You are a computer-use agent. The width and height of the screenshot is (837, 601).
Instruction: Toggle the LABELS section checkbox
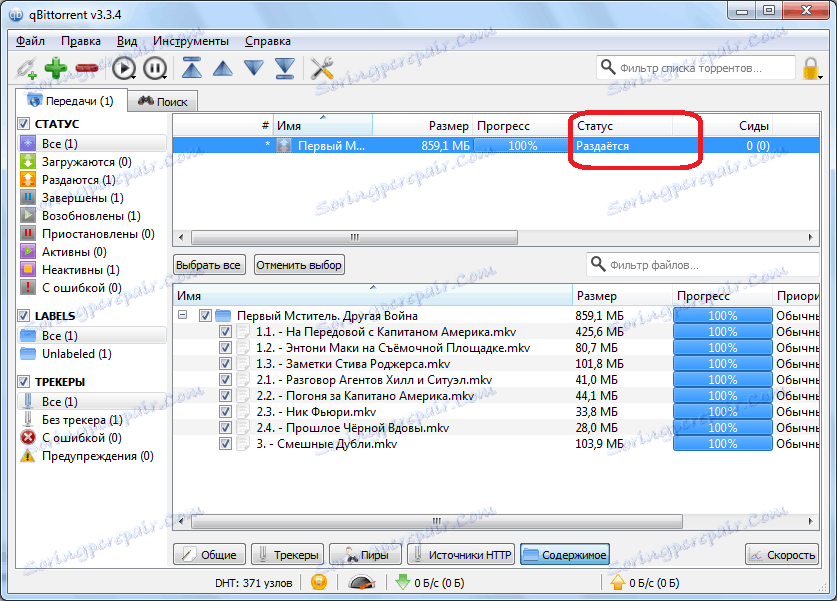point(23,316)
